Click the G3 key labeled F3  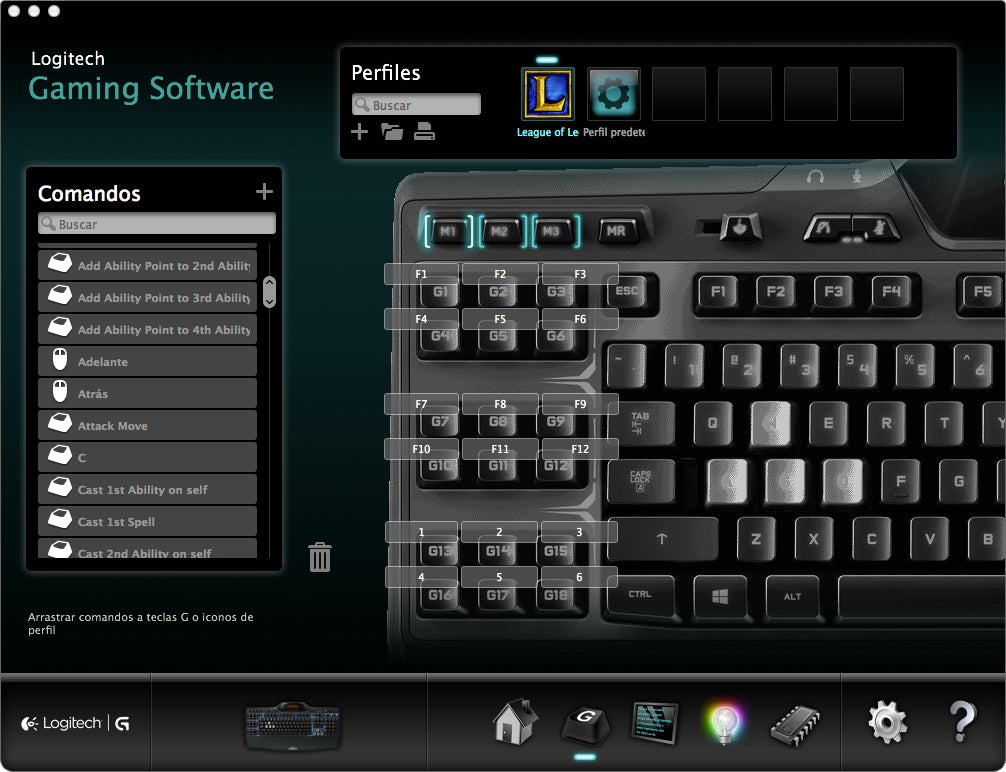pos(556,292)
